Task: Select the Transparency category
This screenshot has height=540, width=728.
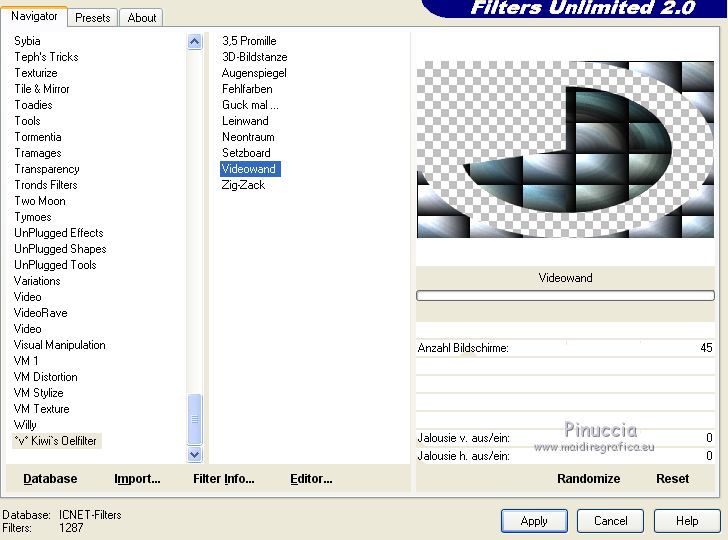Action: (x=46, y=169)
